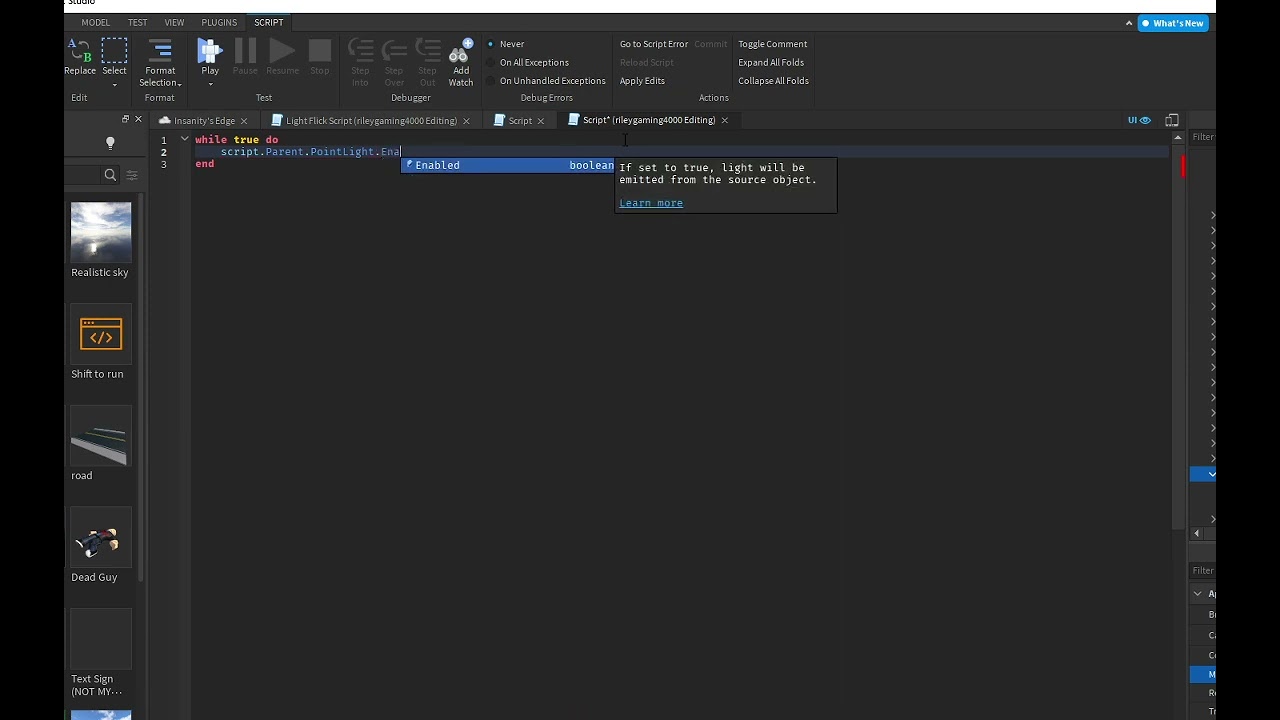The height and width of the screenshot is (720, 1280).
Task: Click code line number 3
Action: tap(164, 164)
